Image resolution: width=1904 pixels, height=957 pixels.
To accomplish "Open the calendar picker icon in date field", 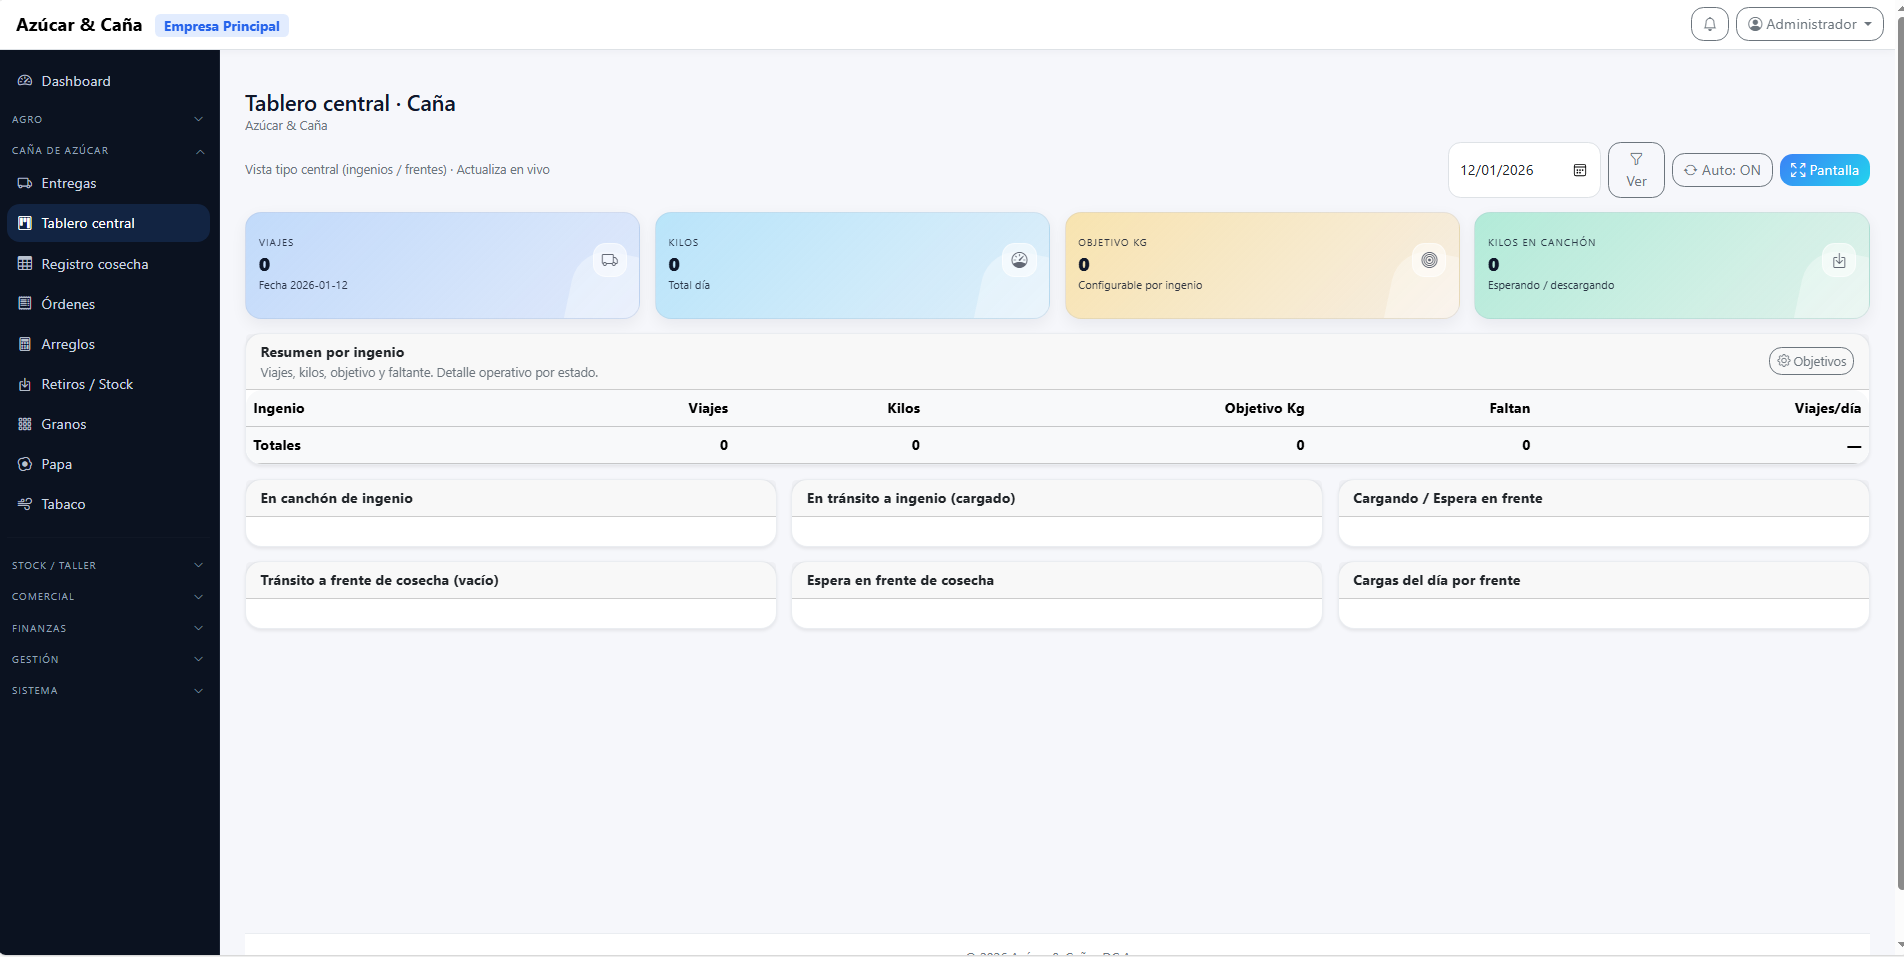I will (x=1580, y=170).
